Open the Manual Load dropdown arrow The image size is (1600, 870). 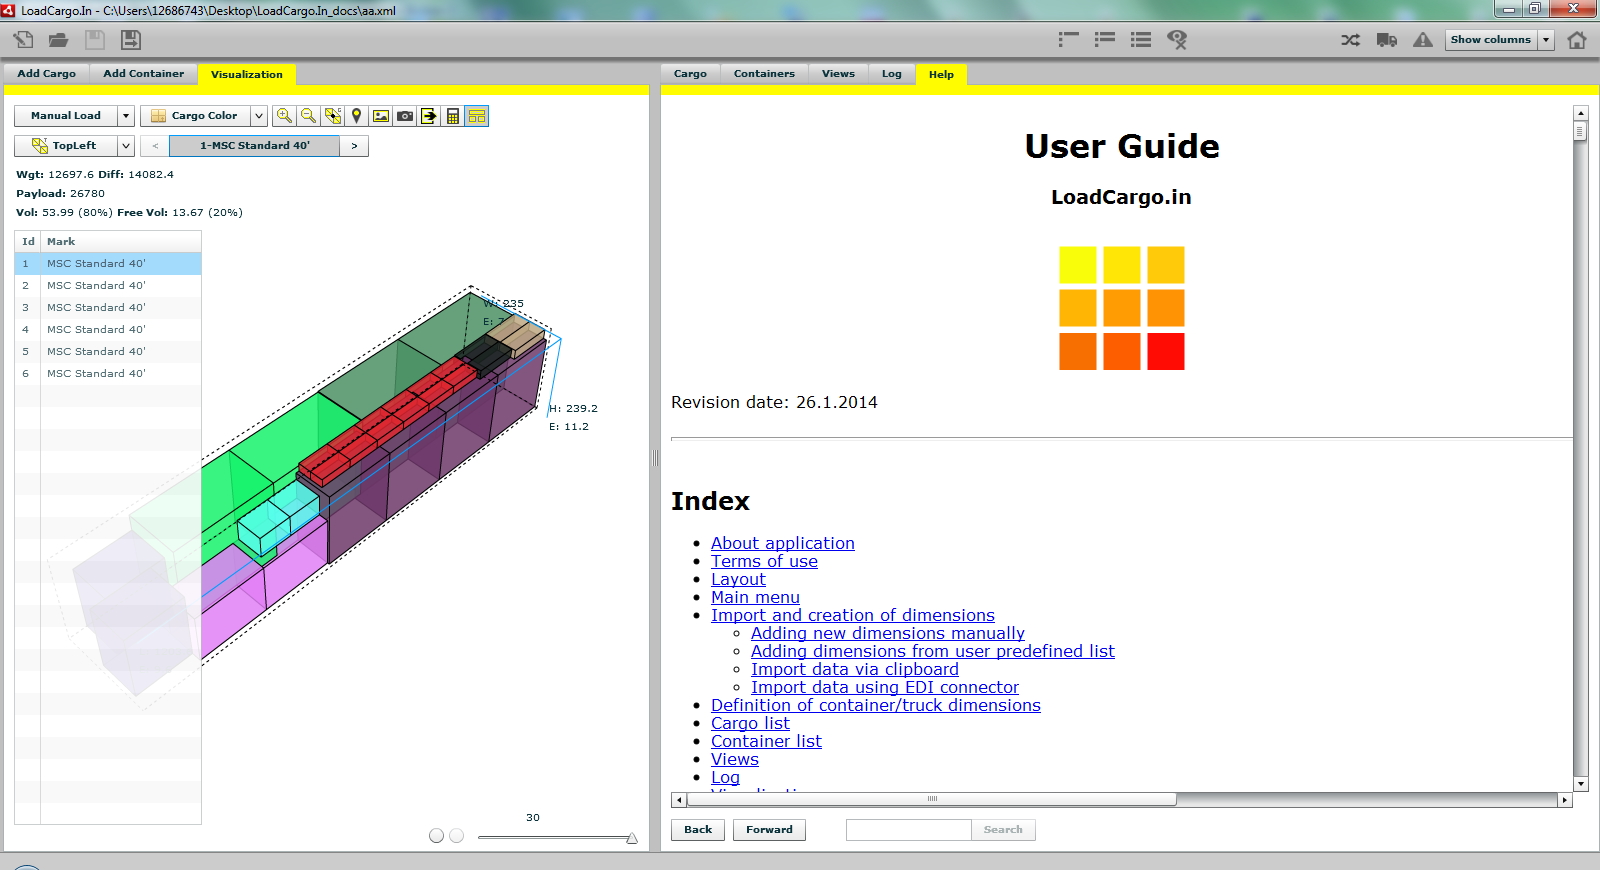pos(126,116)
